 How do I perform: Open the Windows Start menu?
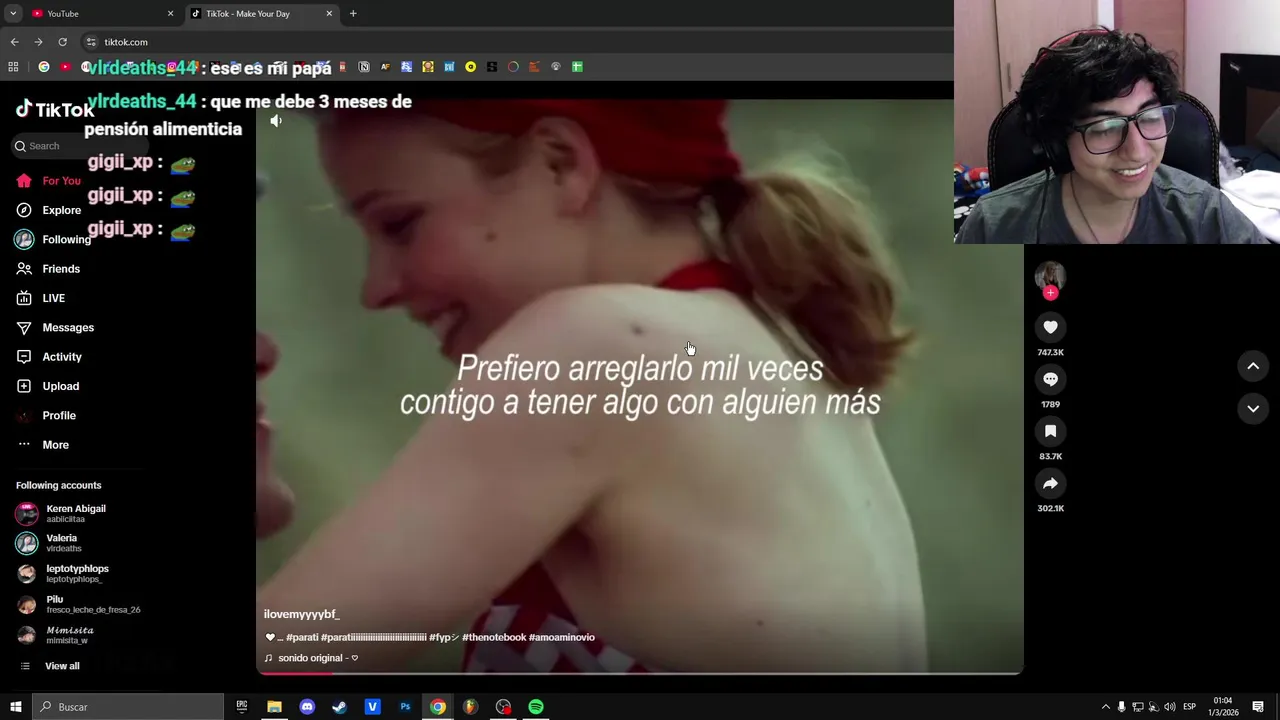click(15, 707)
